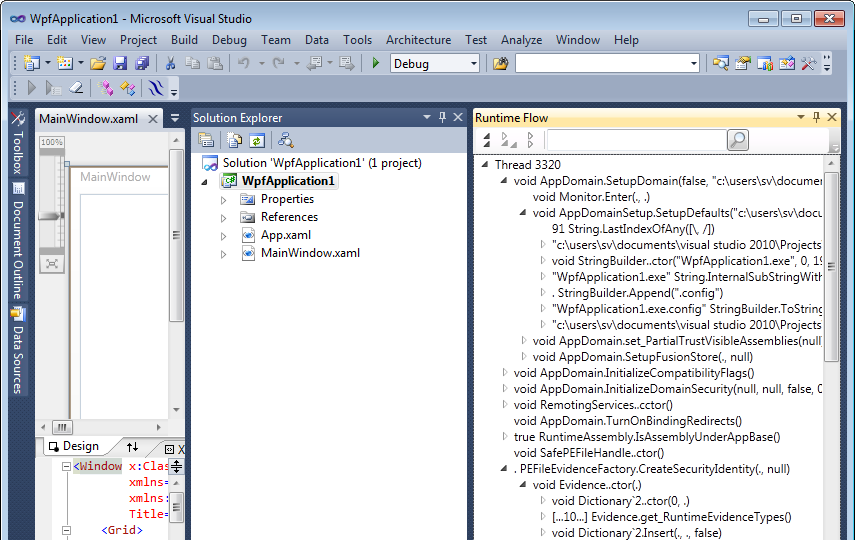
Task: Collapse the Thread 3320 tree node
Action: [483, 164]
